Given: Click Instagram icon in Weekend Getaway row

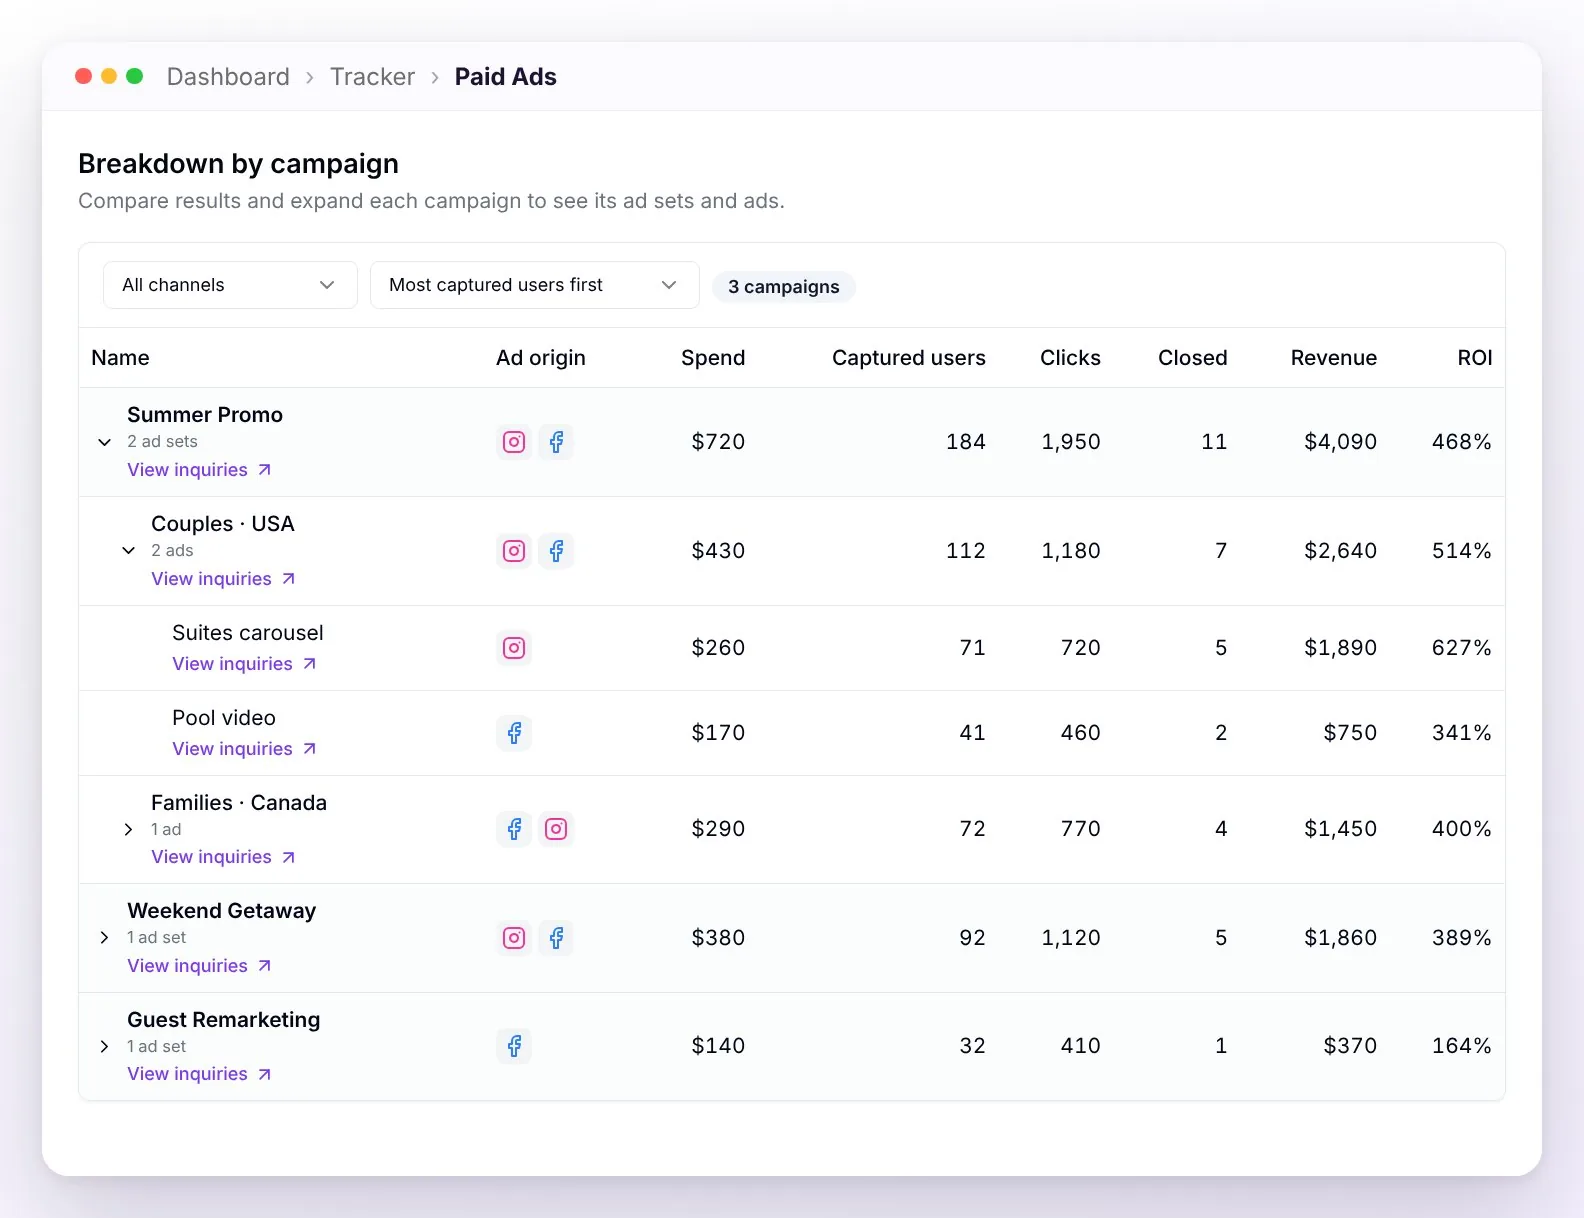Looking at the screenshot, I should tap(514, 938).
